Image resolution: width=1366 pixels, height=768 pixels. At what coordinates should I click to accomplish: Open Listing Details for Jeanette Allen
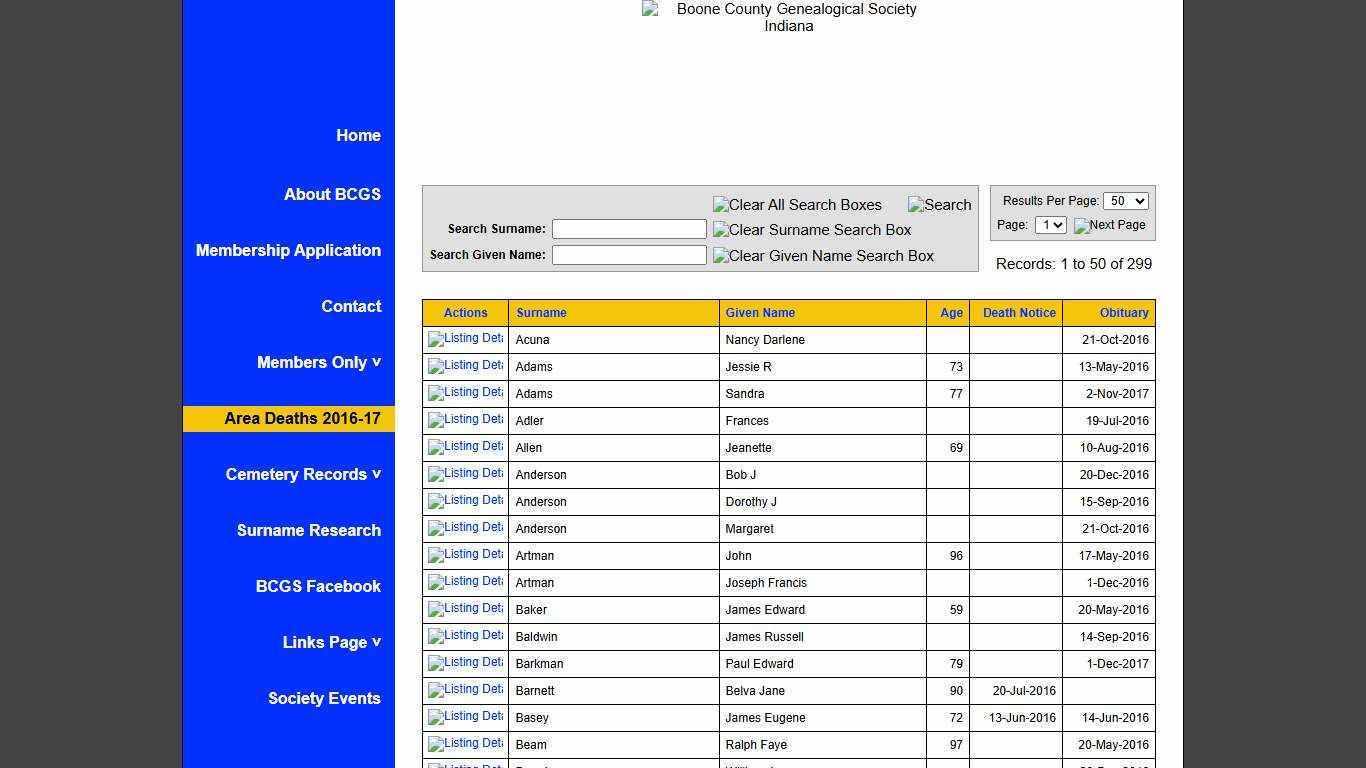click(x=465, y=447)
